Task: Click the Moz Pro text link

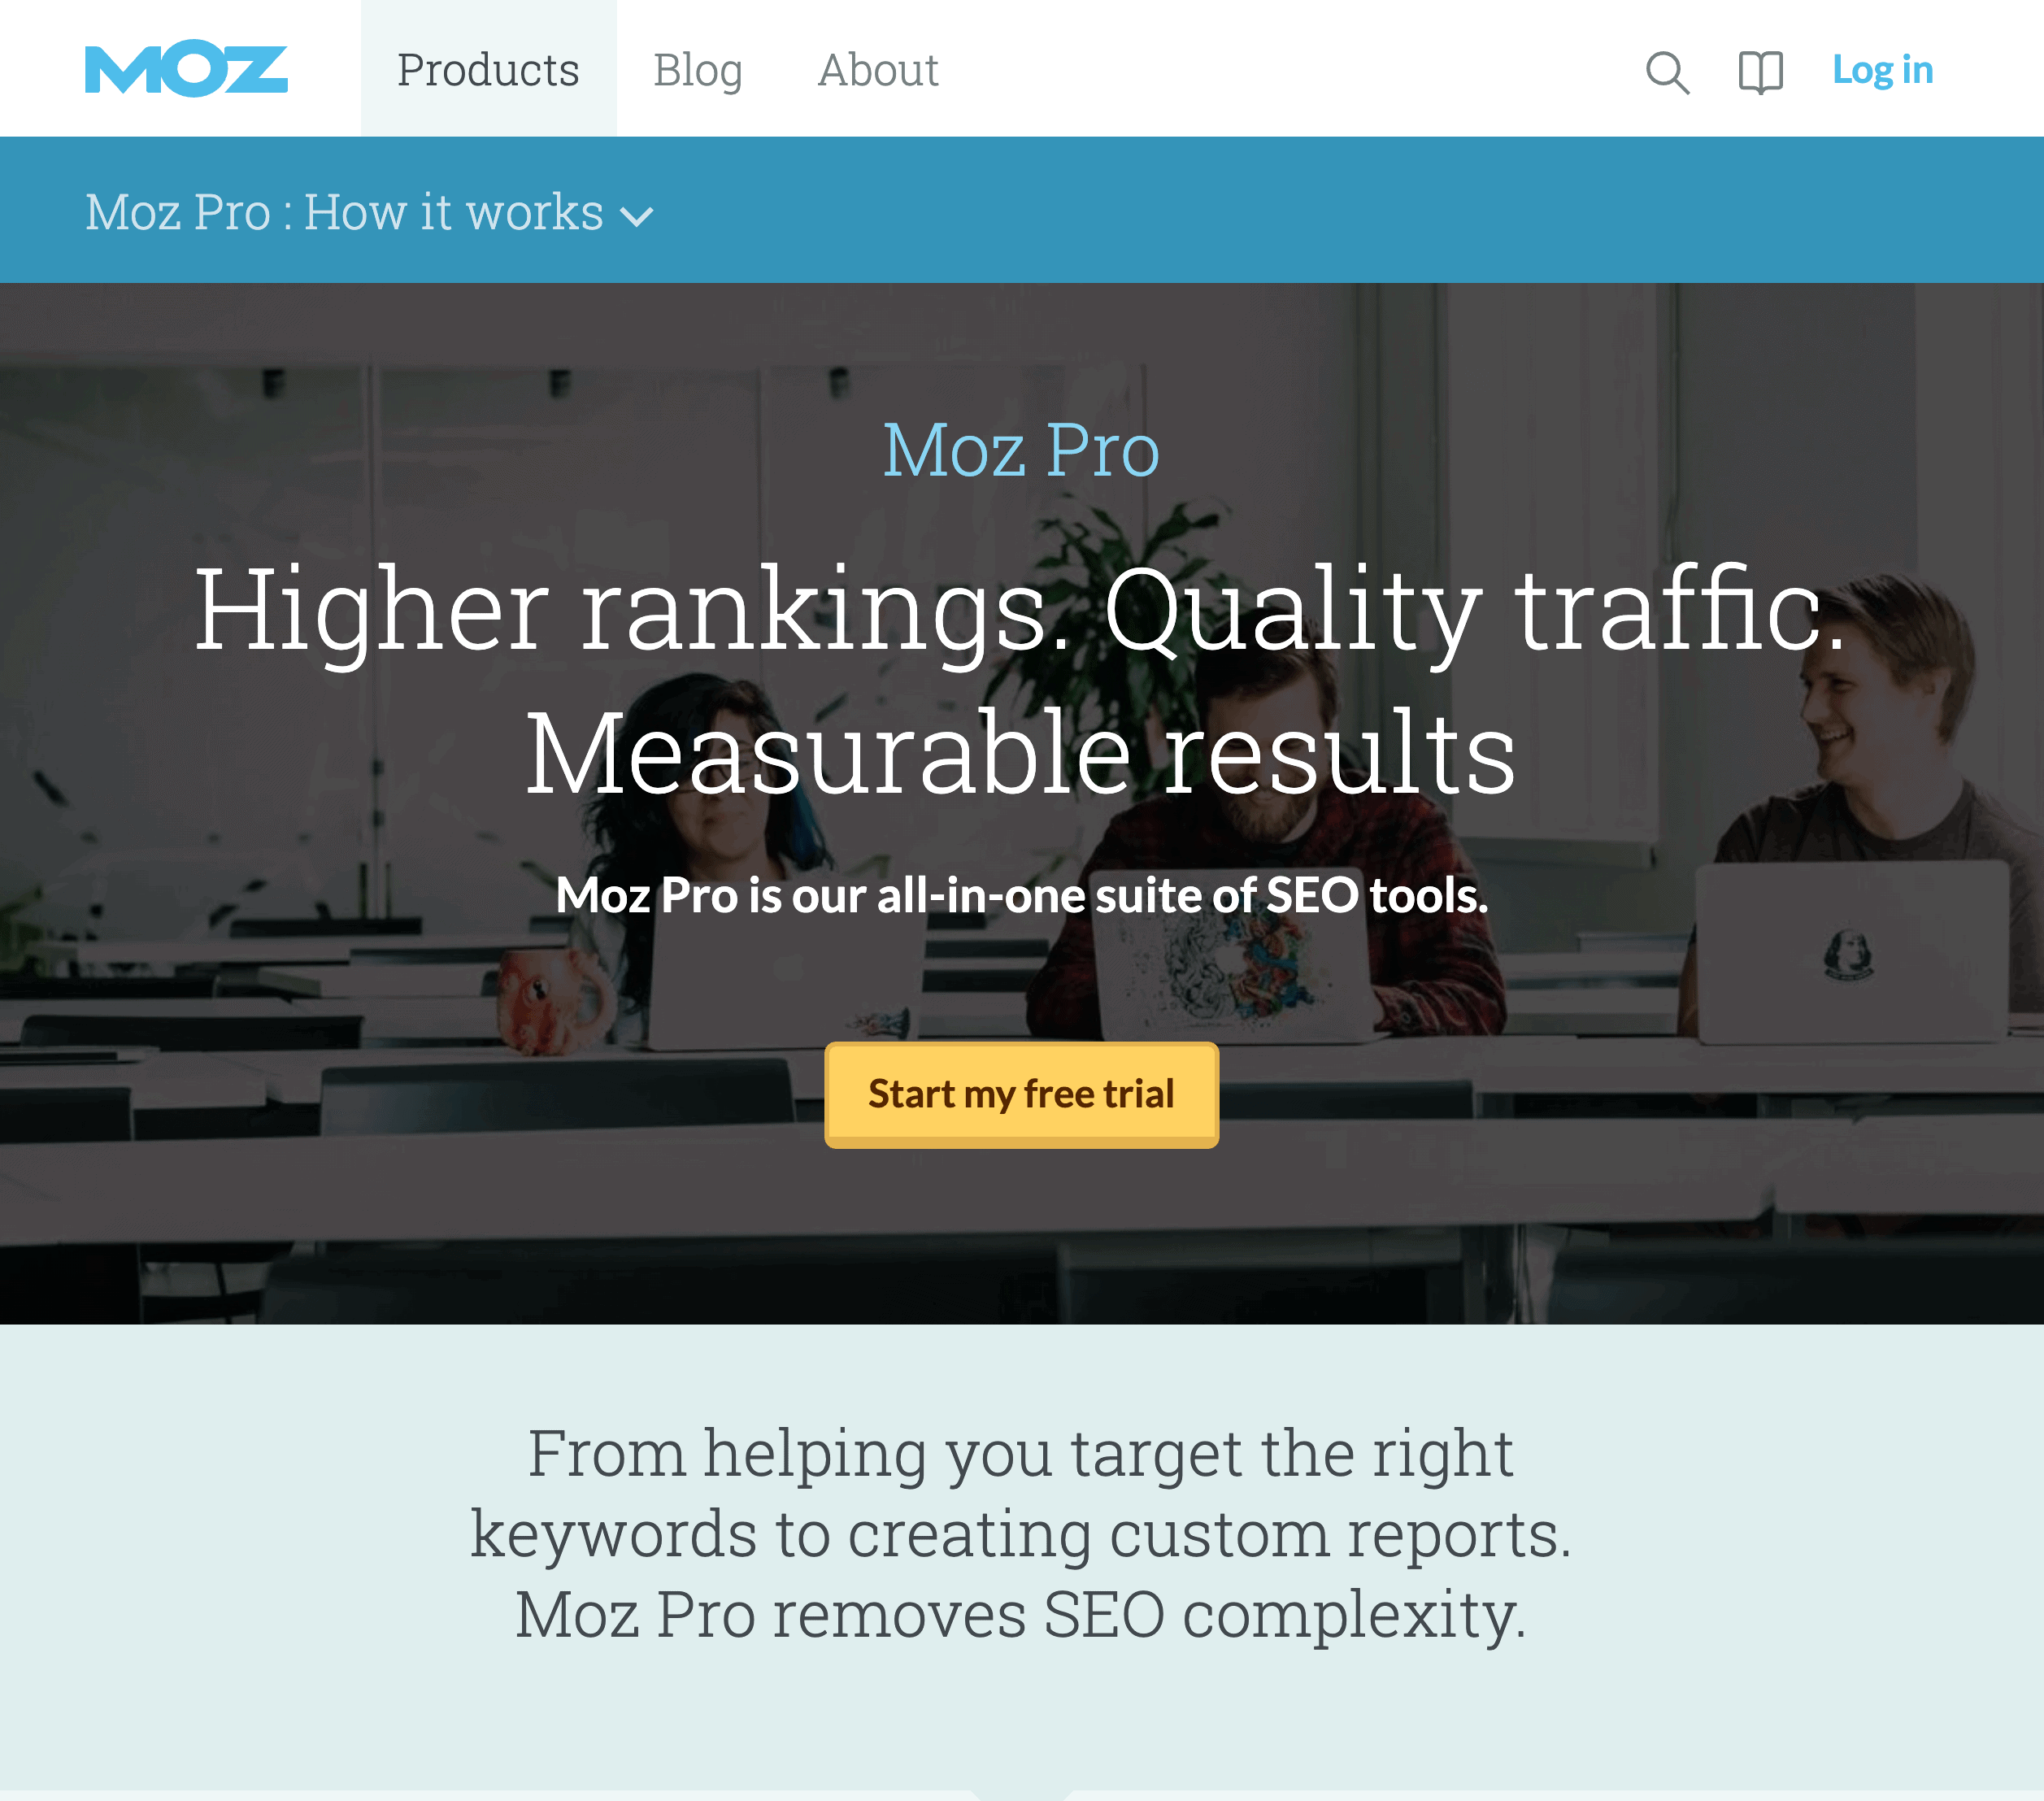Action: coord(1022,449)
